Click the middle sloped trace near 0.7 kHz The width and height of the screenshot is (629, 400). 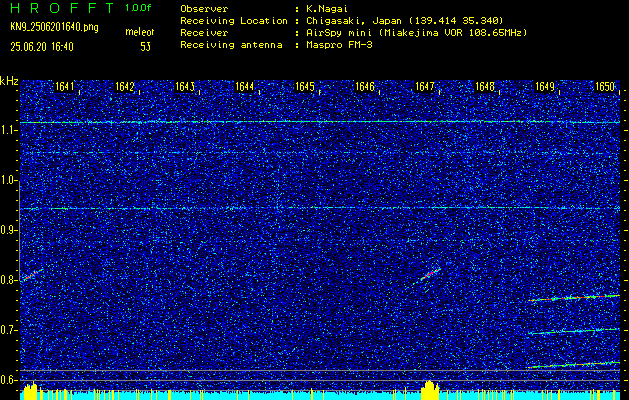coord(574,331)
